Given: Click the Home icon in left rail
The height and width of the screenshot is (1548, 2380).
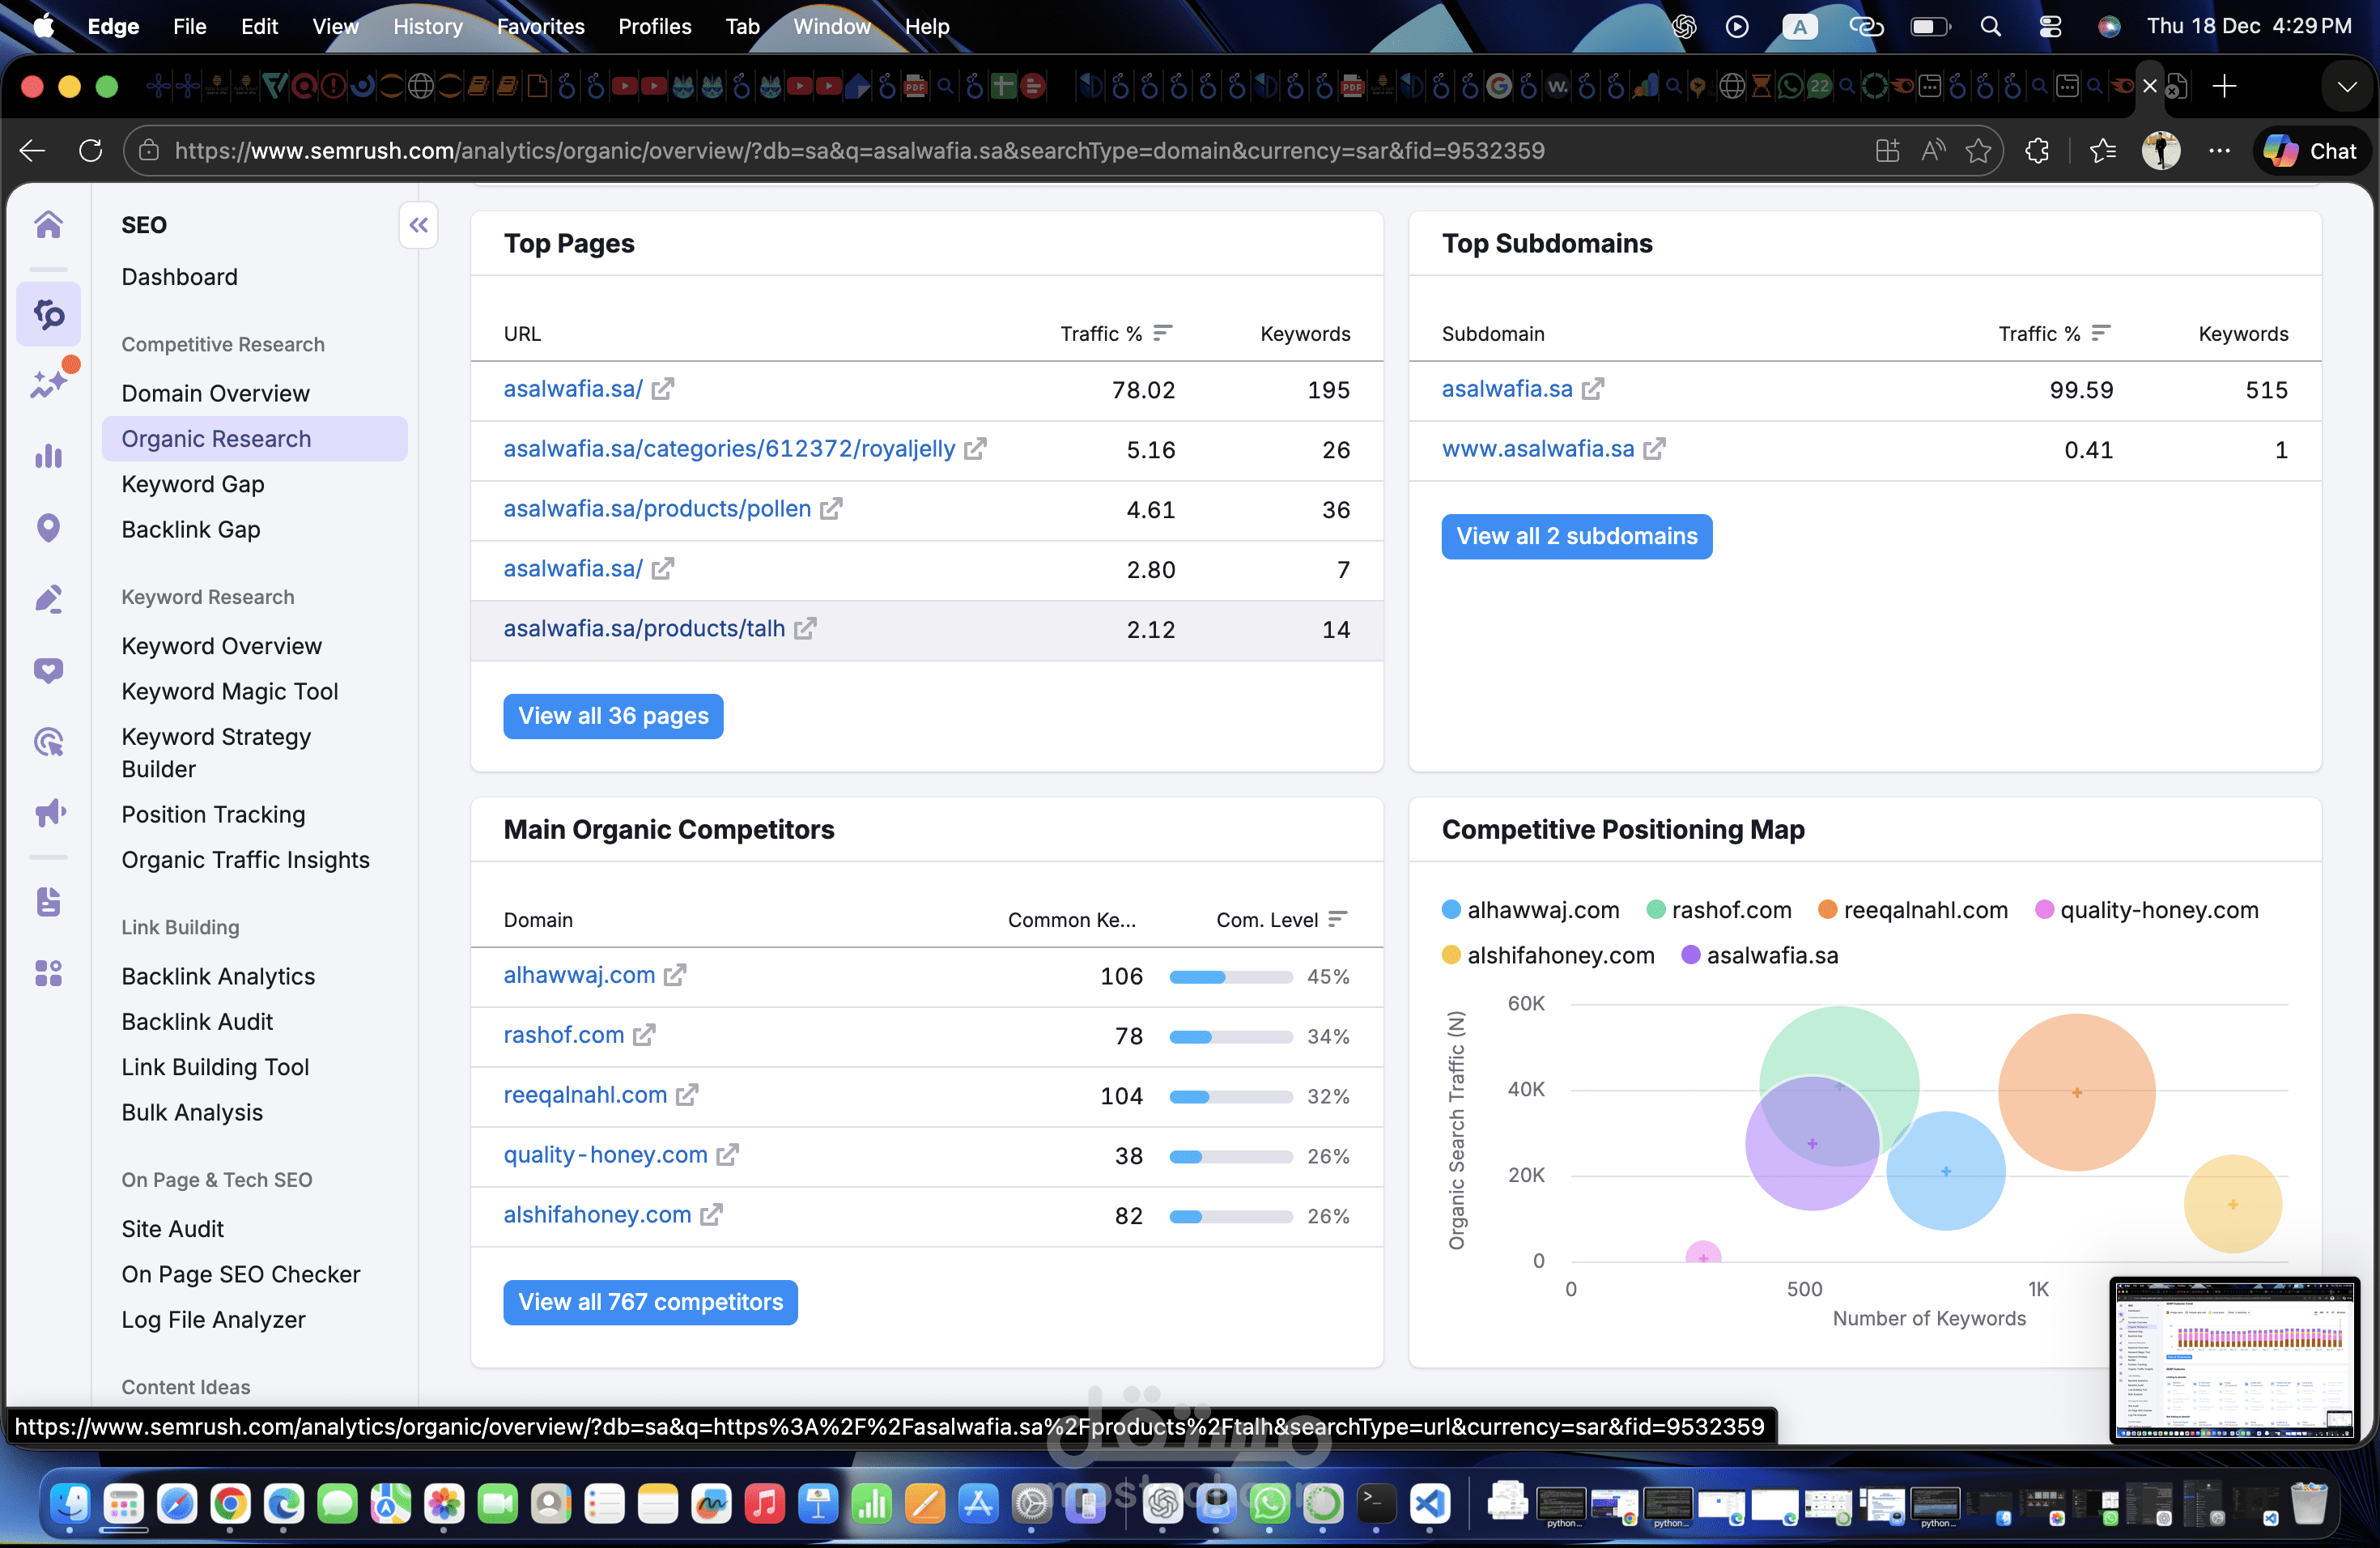Looking at the screenshot, I should (x=48, y=224).
